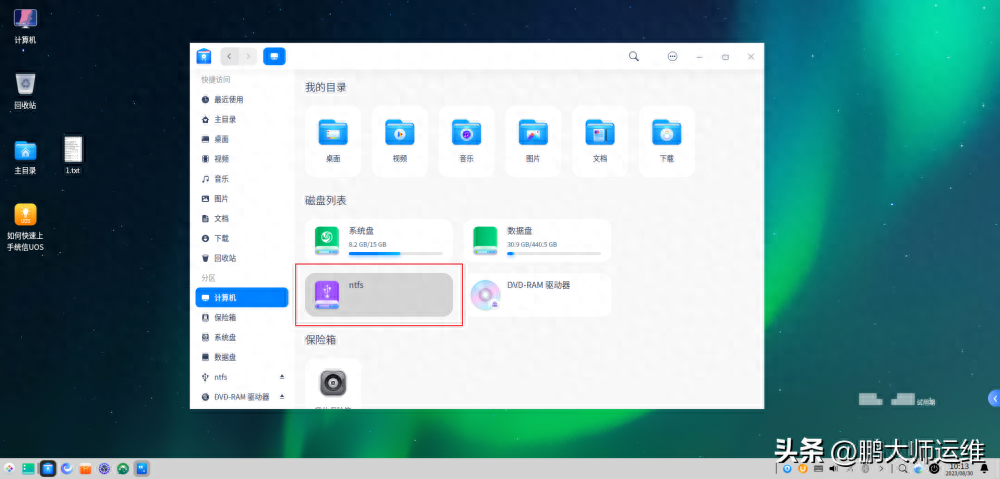Eject ntfs with the sidebar eject arrow

[x=282, y=377]
